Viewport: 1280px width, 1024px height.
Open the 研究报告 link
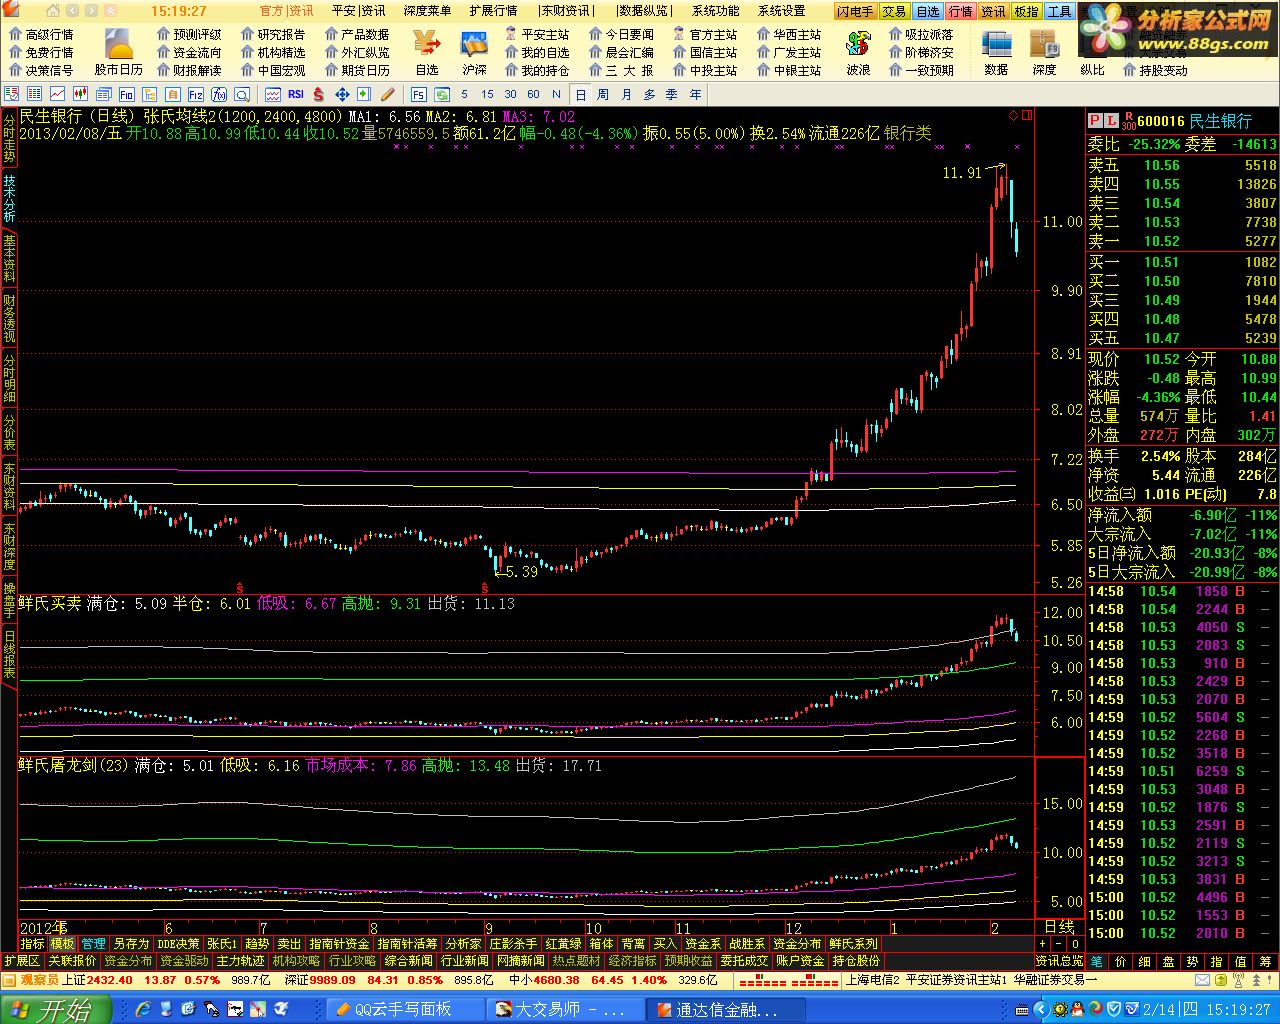(273, 34)
